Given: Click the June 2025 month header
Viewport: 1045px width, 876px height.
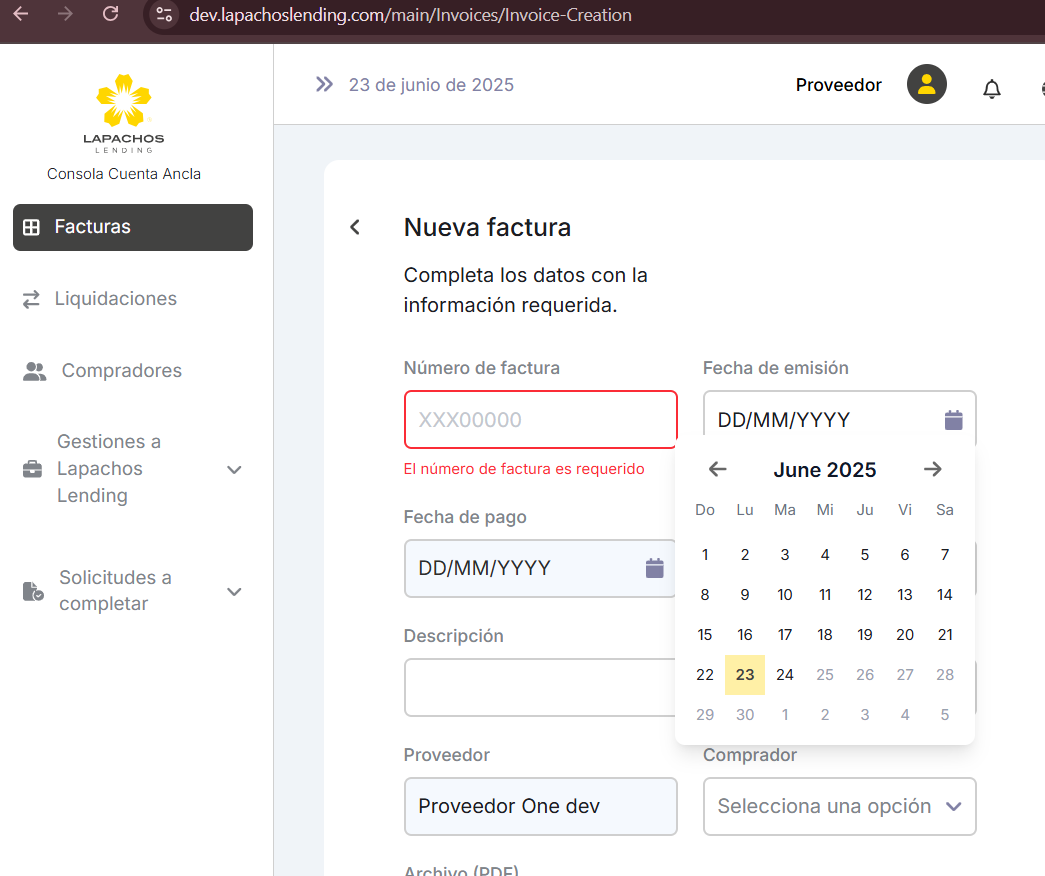Looking at the screenshot, I should (824, 470).
